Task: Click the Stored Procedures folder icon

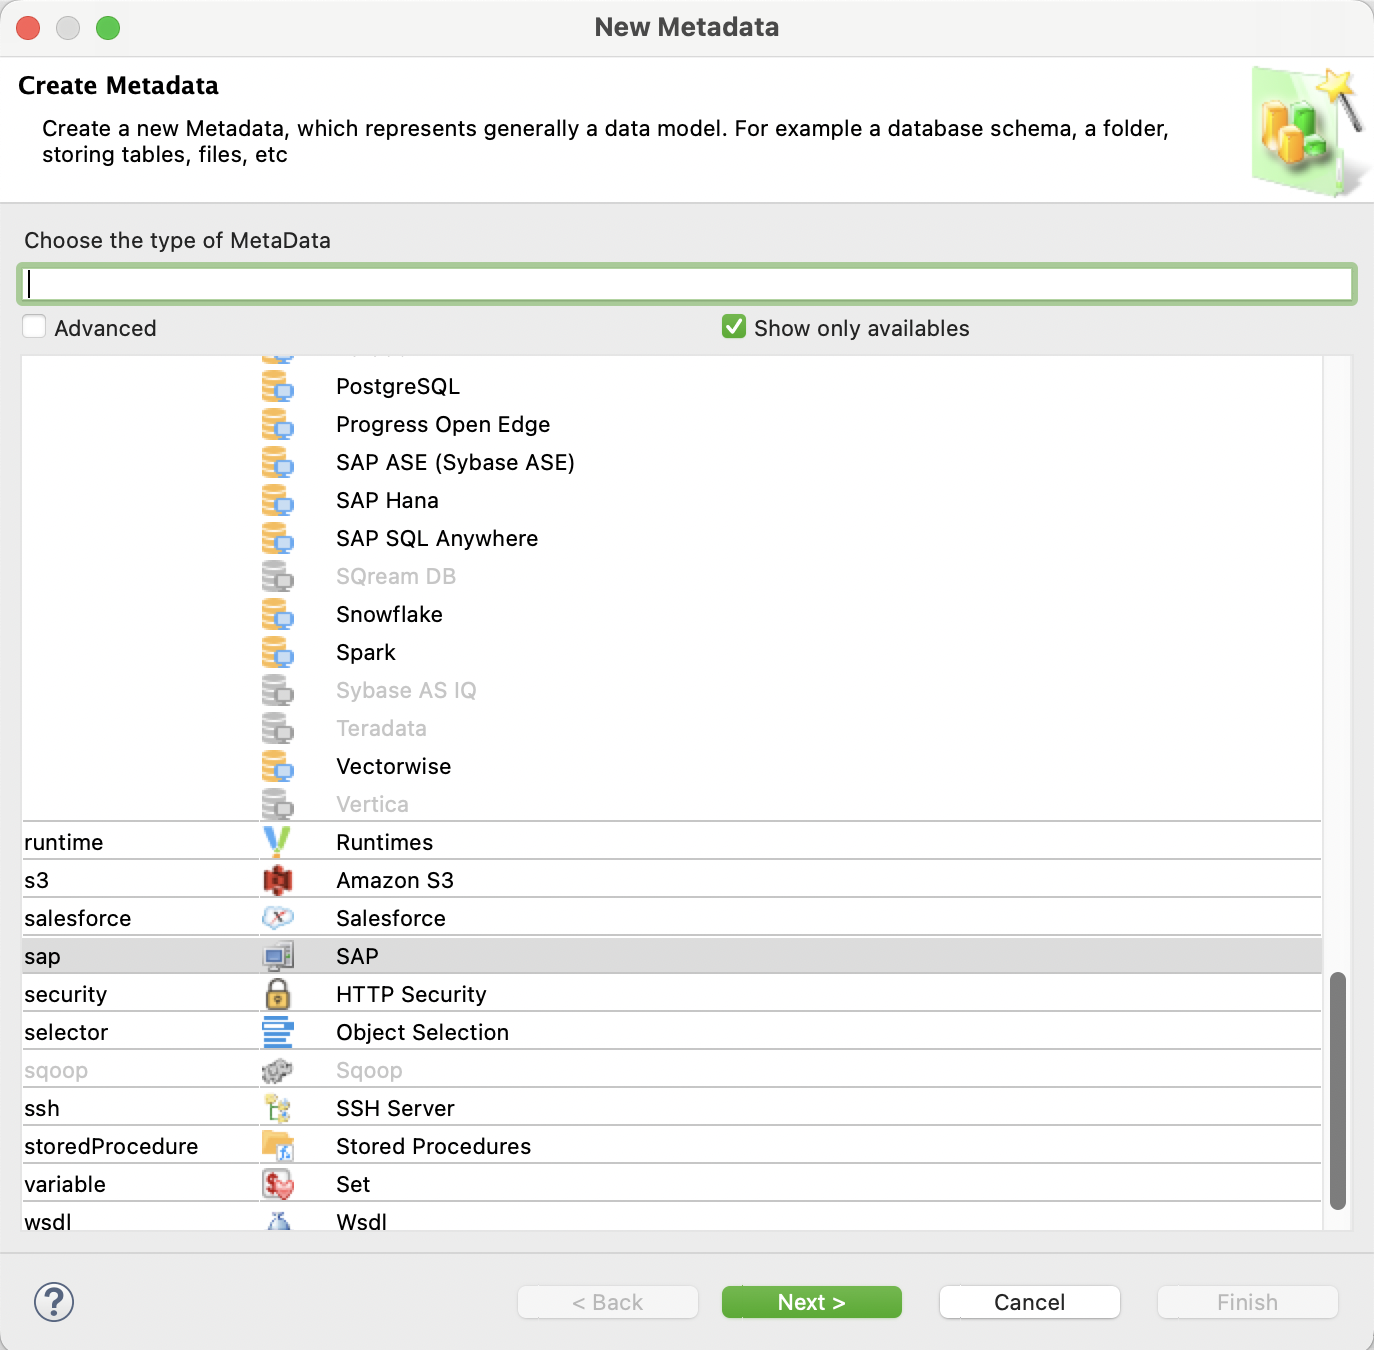Action: (x=278, y=1145)
